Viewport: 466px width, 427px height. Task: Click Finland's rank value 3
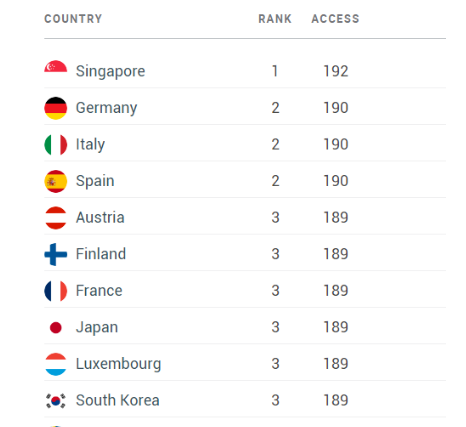point(275,254)
